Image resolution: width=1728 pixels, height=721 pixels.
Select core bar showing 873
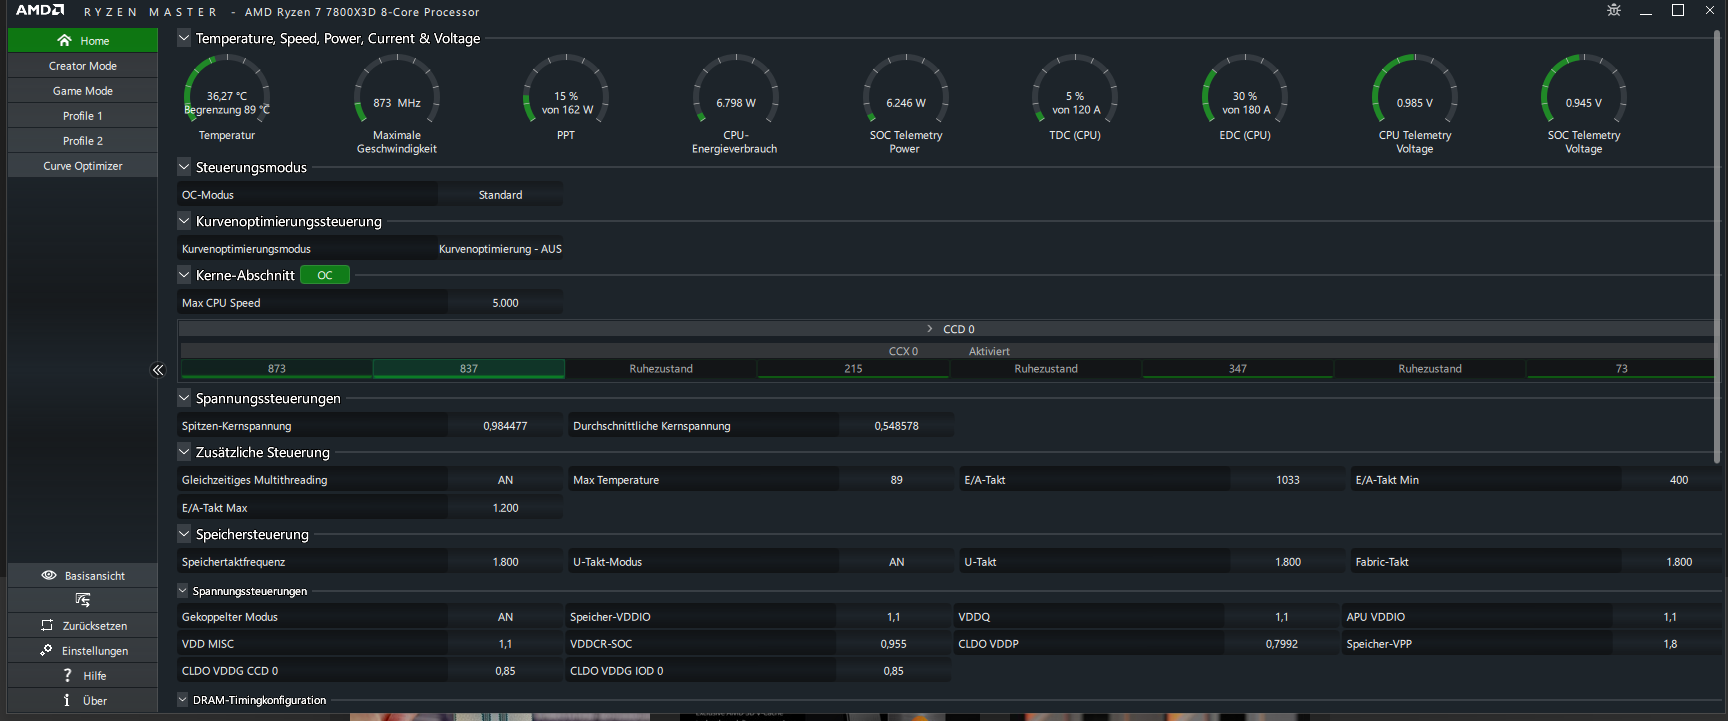[x=277, y=369]
